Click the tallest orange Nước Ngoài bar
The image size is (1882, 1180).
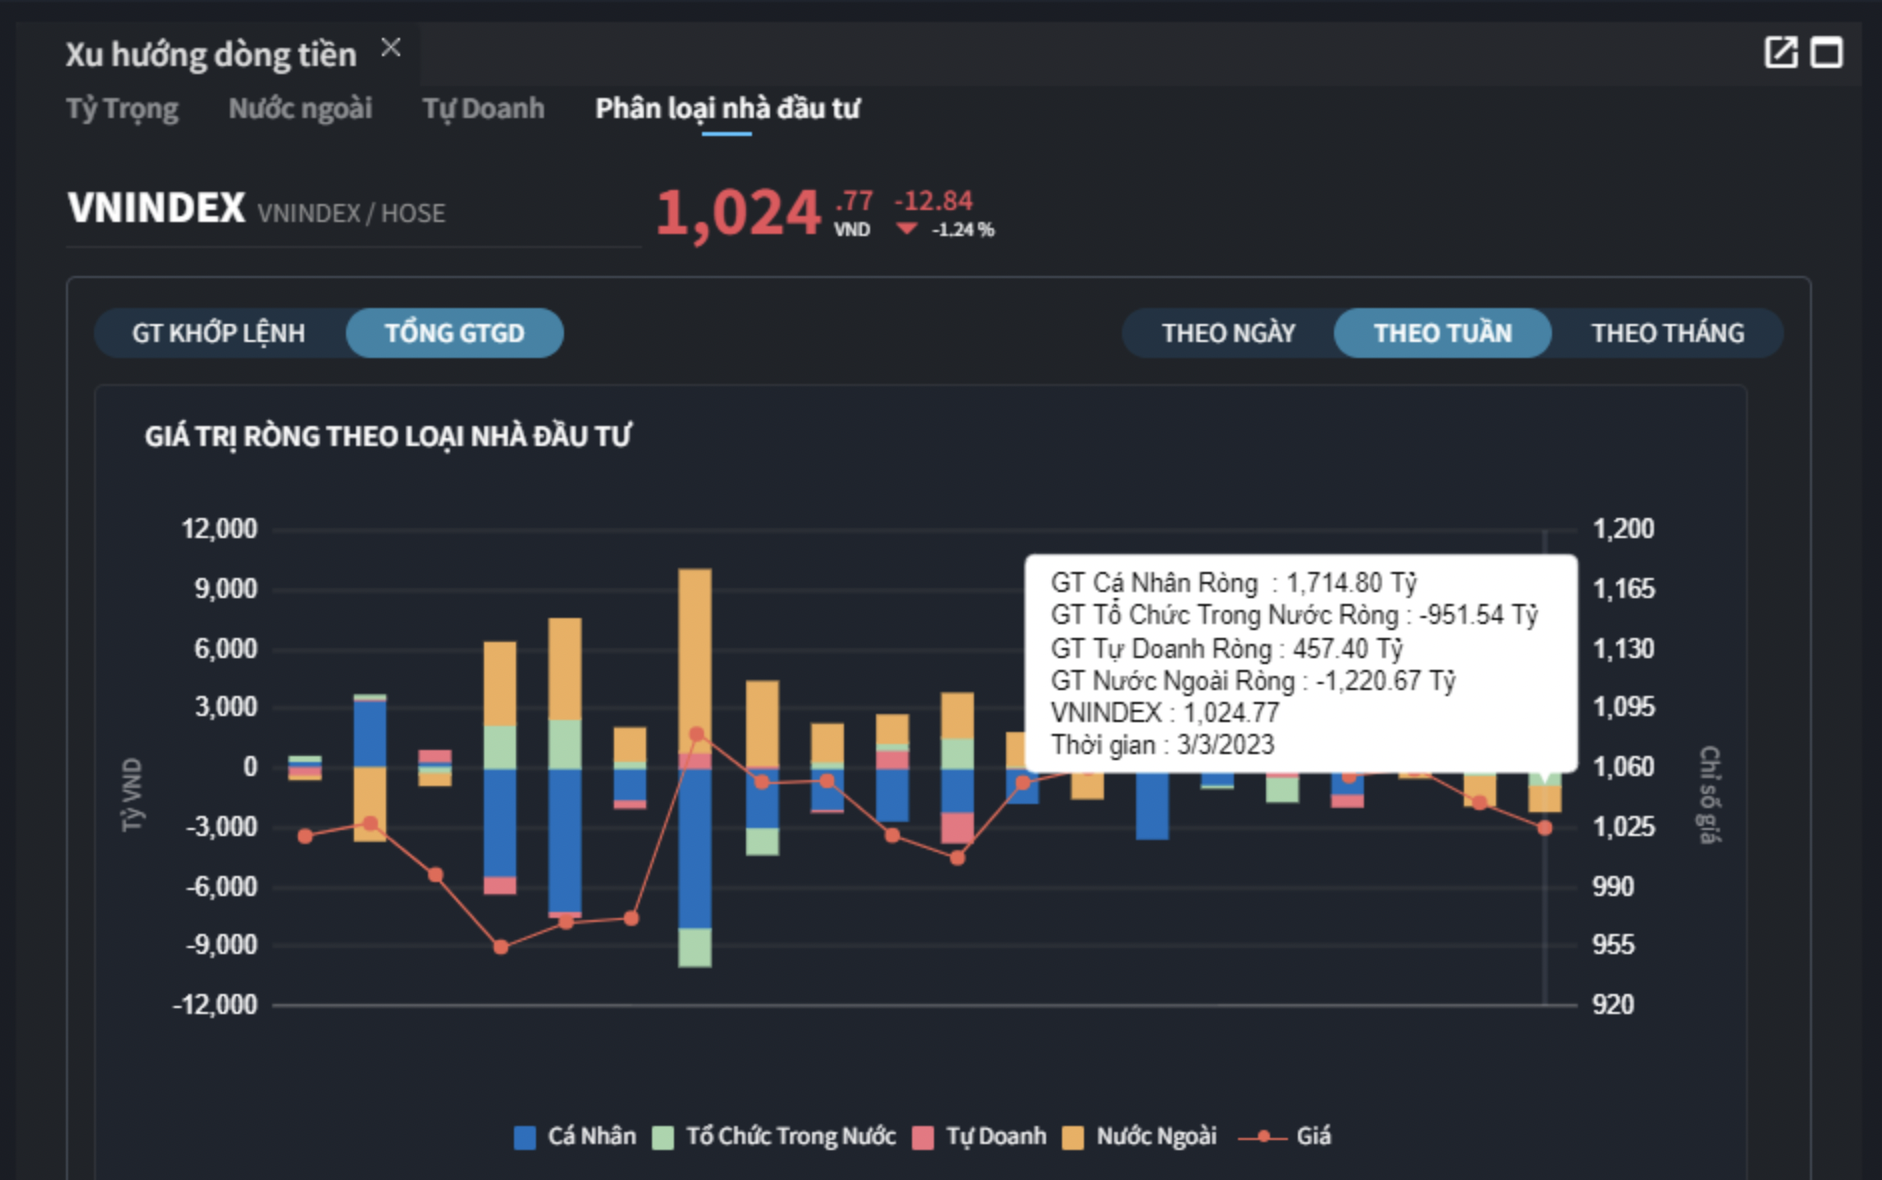[695, 650]
